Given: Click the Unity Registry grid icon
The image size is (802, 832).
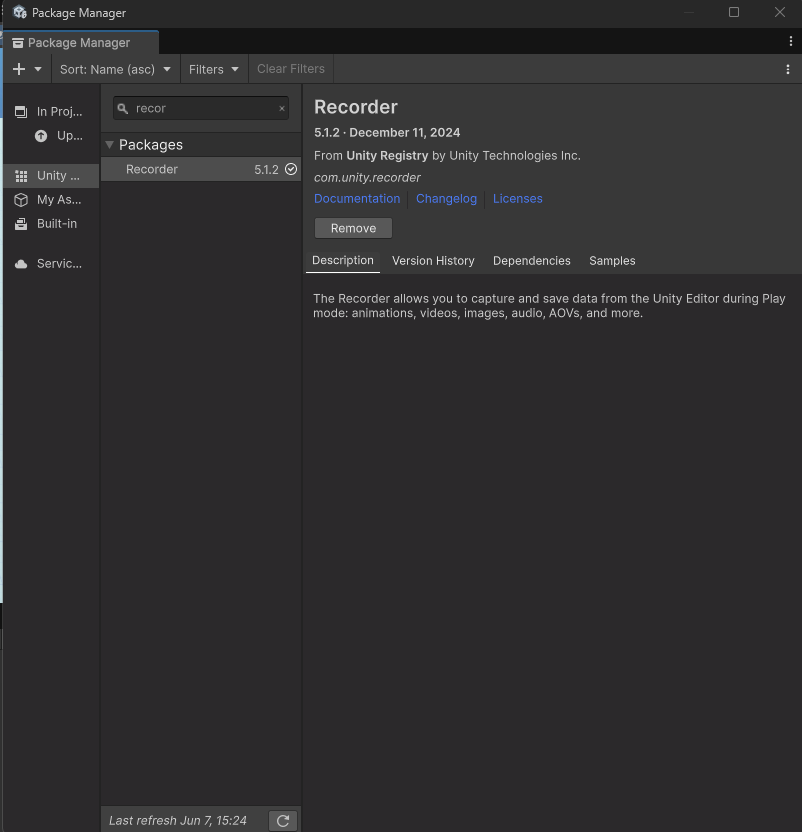Looking at the screenshot, I should pos(21,176).
